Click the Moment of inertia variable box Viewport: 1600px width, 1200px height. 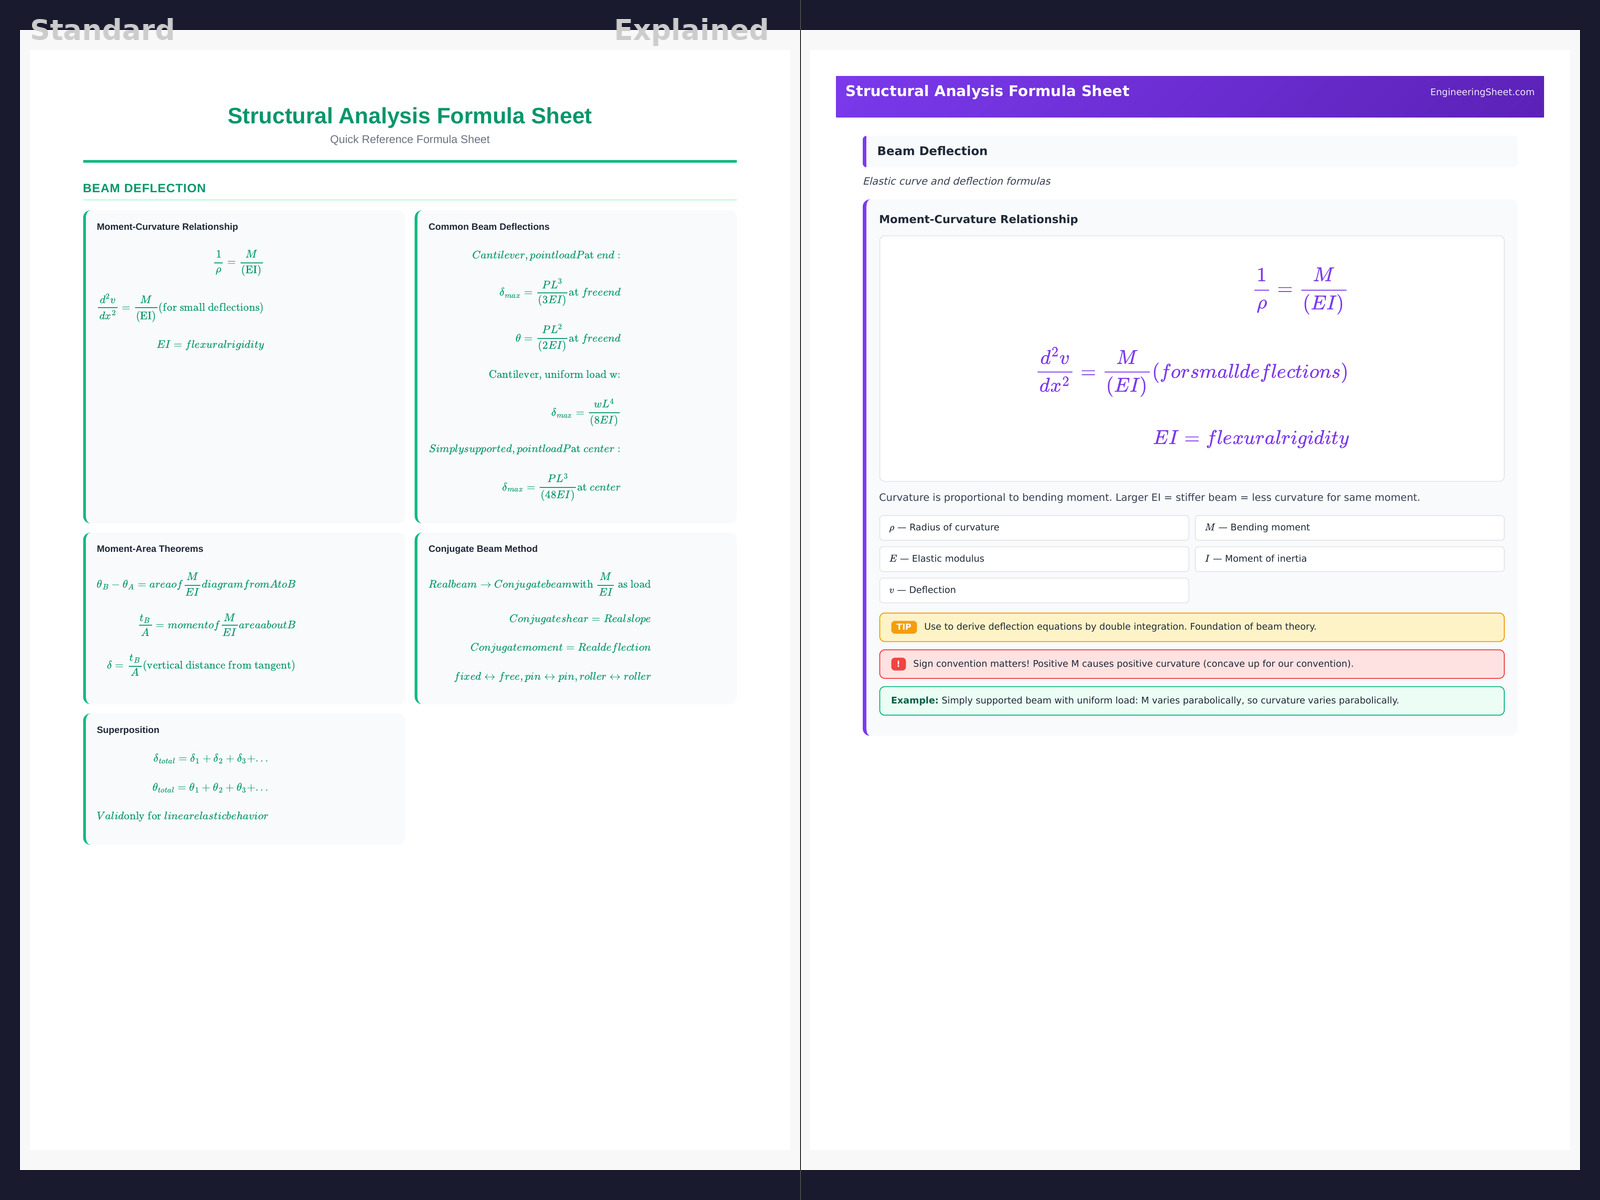1349,559
